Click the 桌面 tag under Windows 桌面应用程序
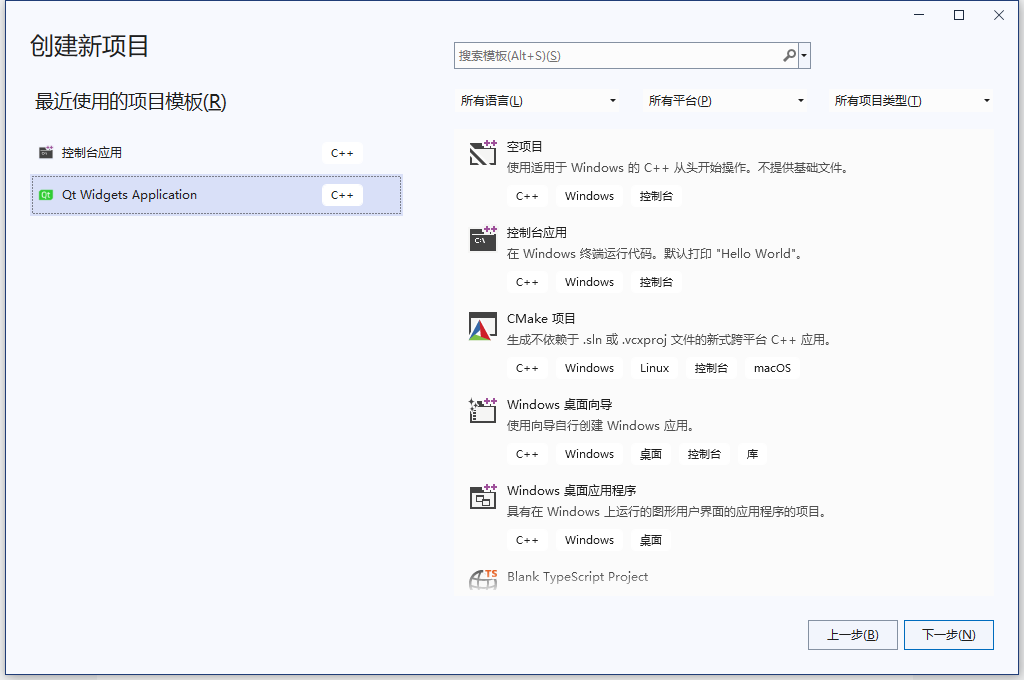 (x=650, y=540)
